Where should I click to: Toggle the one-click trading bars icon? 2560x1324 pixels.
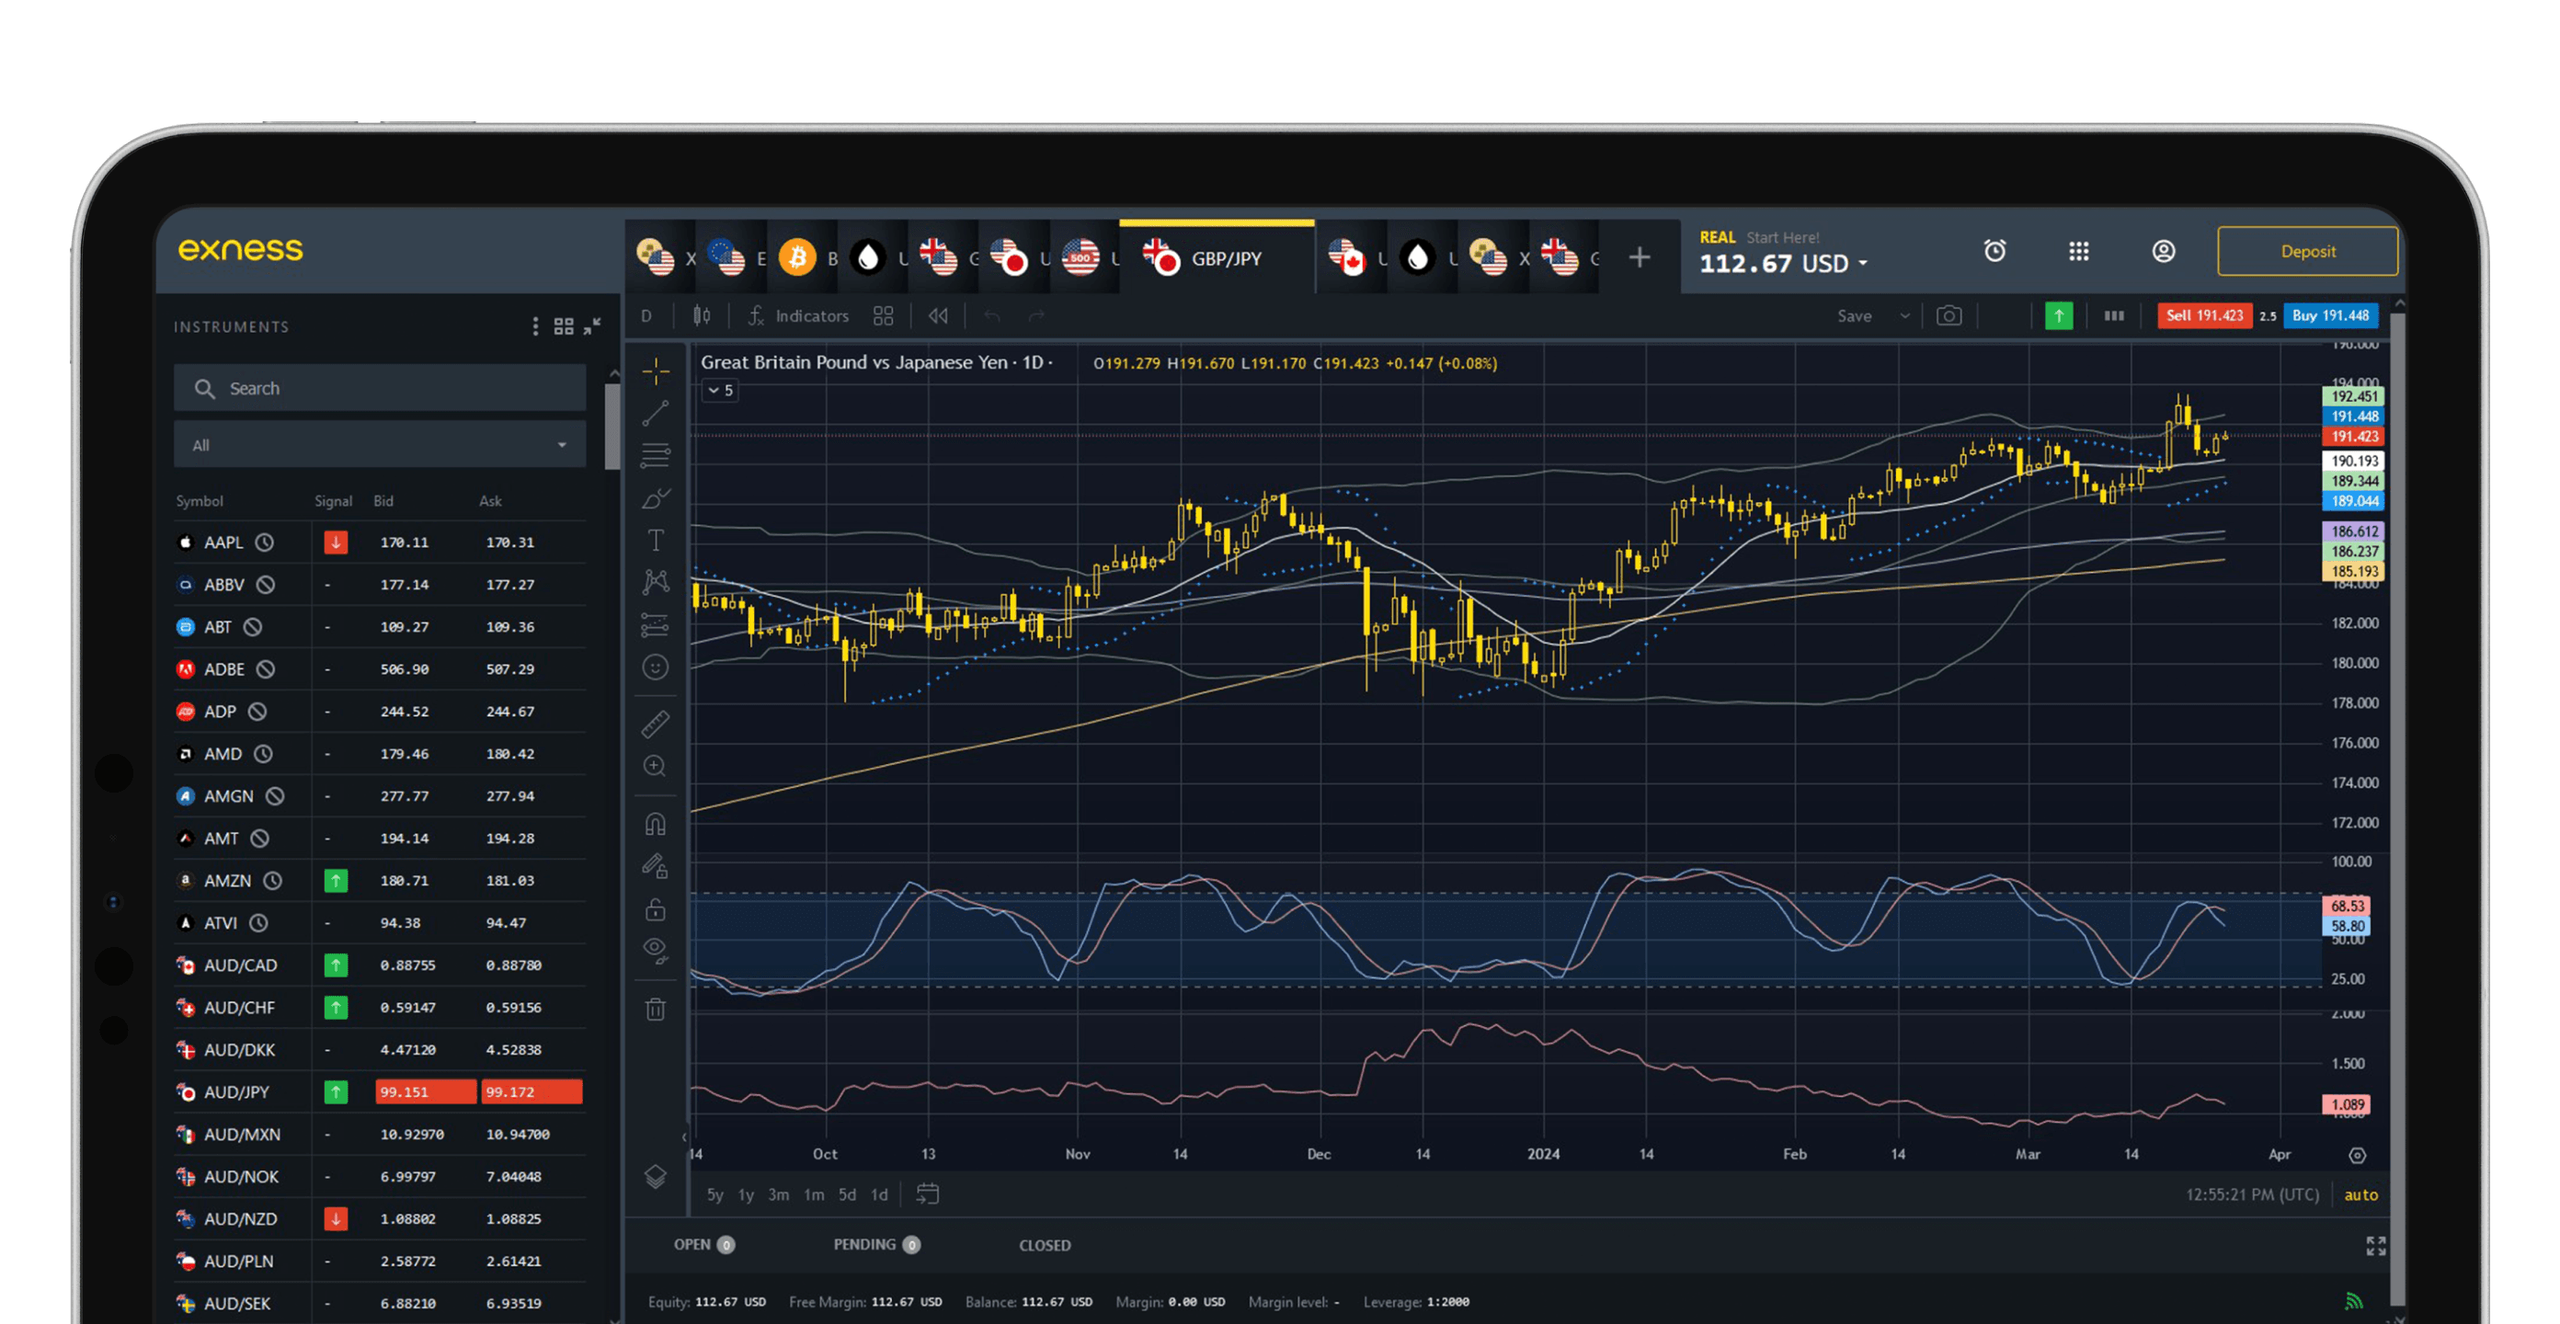(x=2113, y=316)
